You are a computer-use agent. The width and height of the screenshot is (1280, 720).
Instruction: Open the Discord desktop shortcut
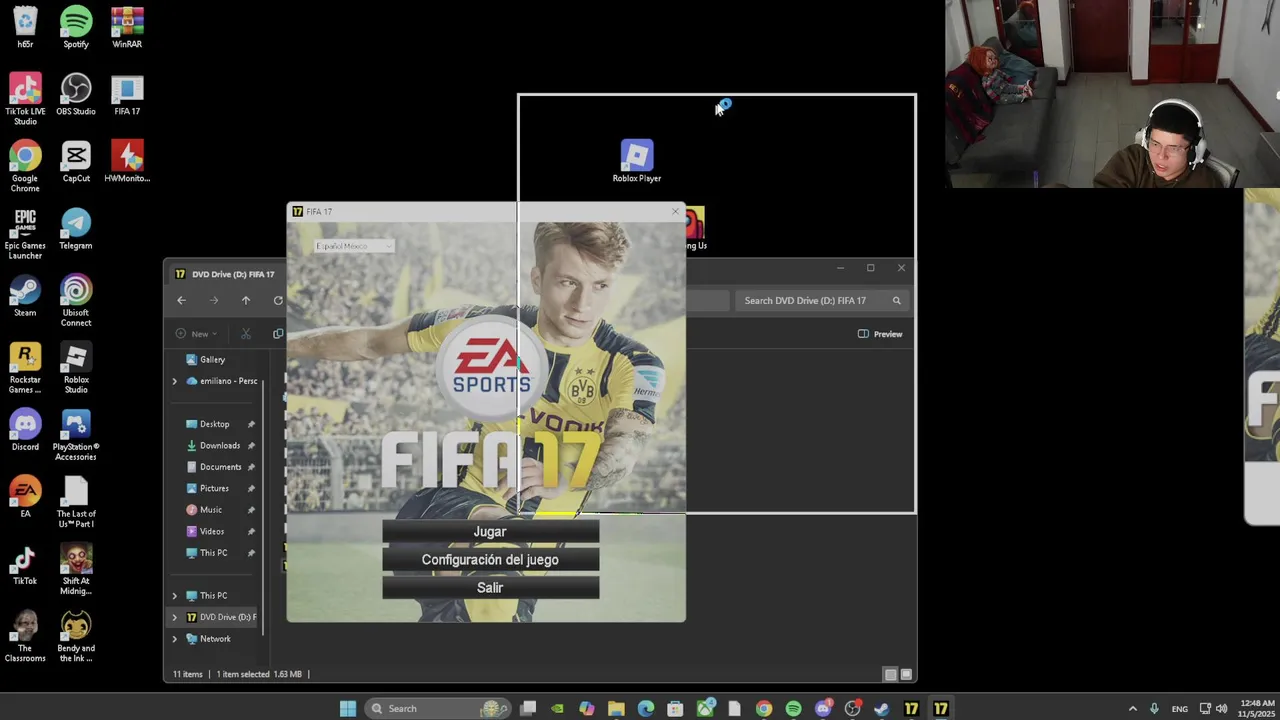pos(25,430)
